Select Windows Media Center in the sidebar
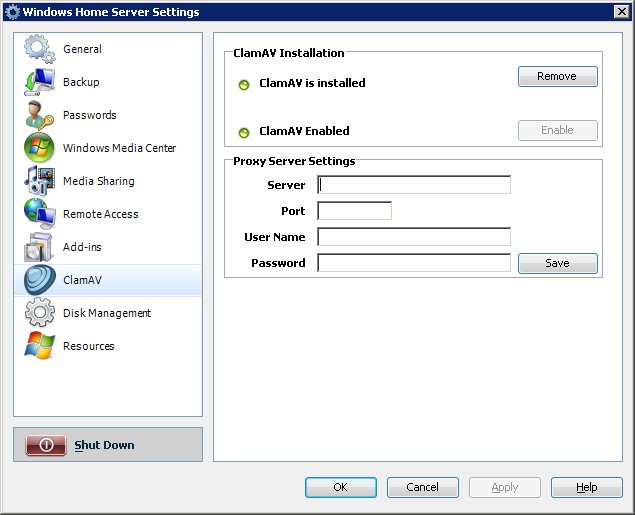The height and width of the screenshot is (515, 635). tap(108, 148)
